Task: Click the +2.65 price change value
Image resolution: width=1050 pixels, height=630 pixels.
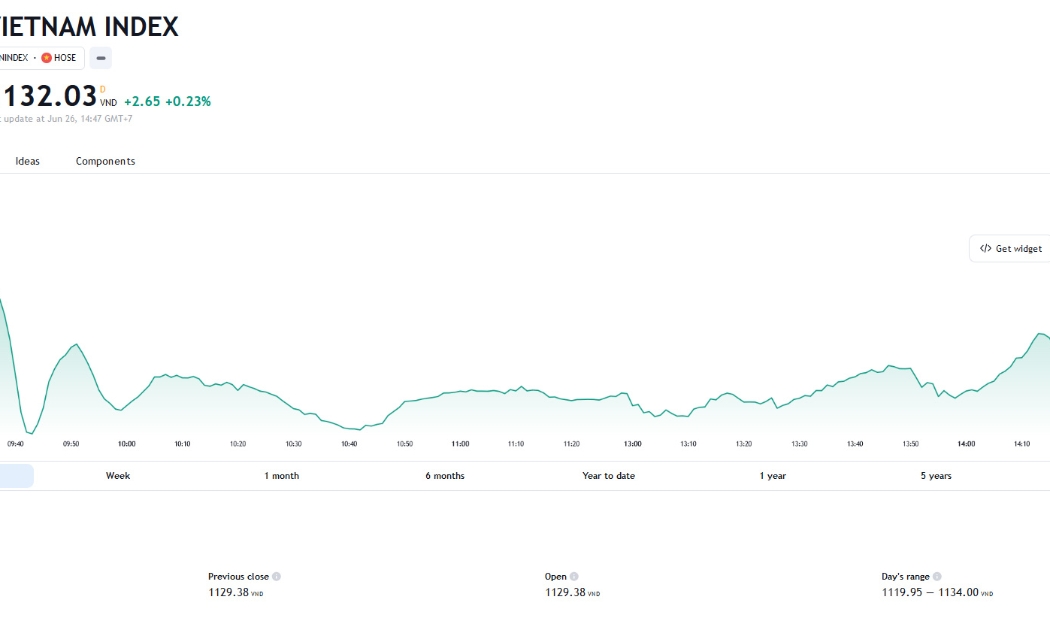Action: pos(142,101)
